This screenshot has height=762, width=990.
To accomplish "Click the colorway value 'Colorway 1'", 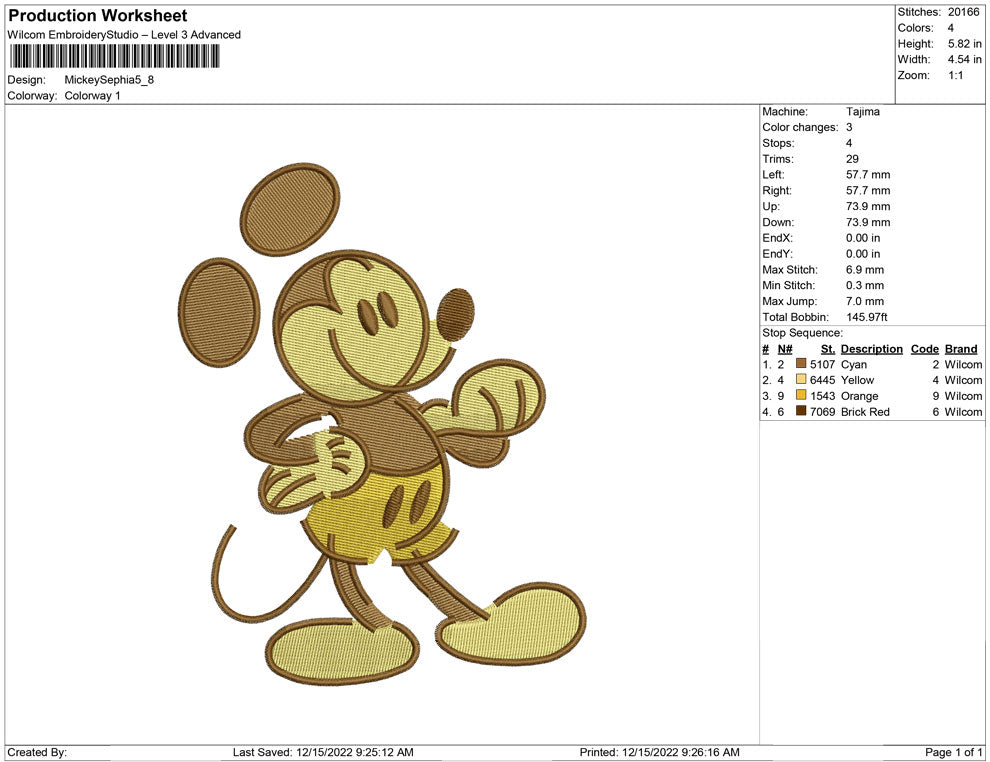I will click(x=92, y=96).
